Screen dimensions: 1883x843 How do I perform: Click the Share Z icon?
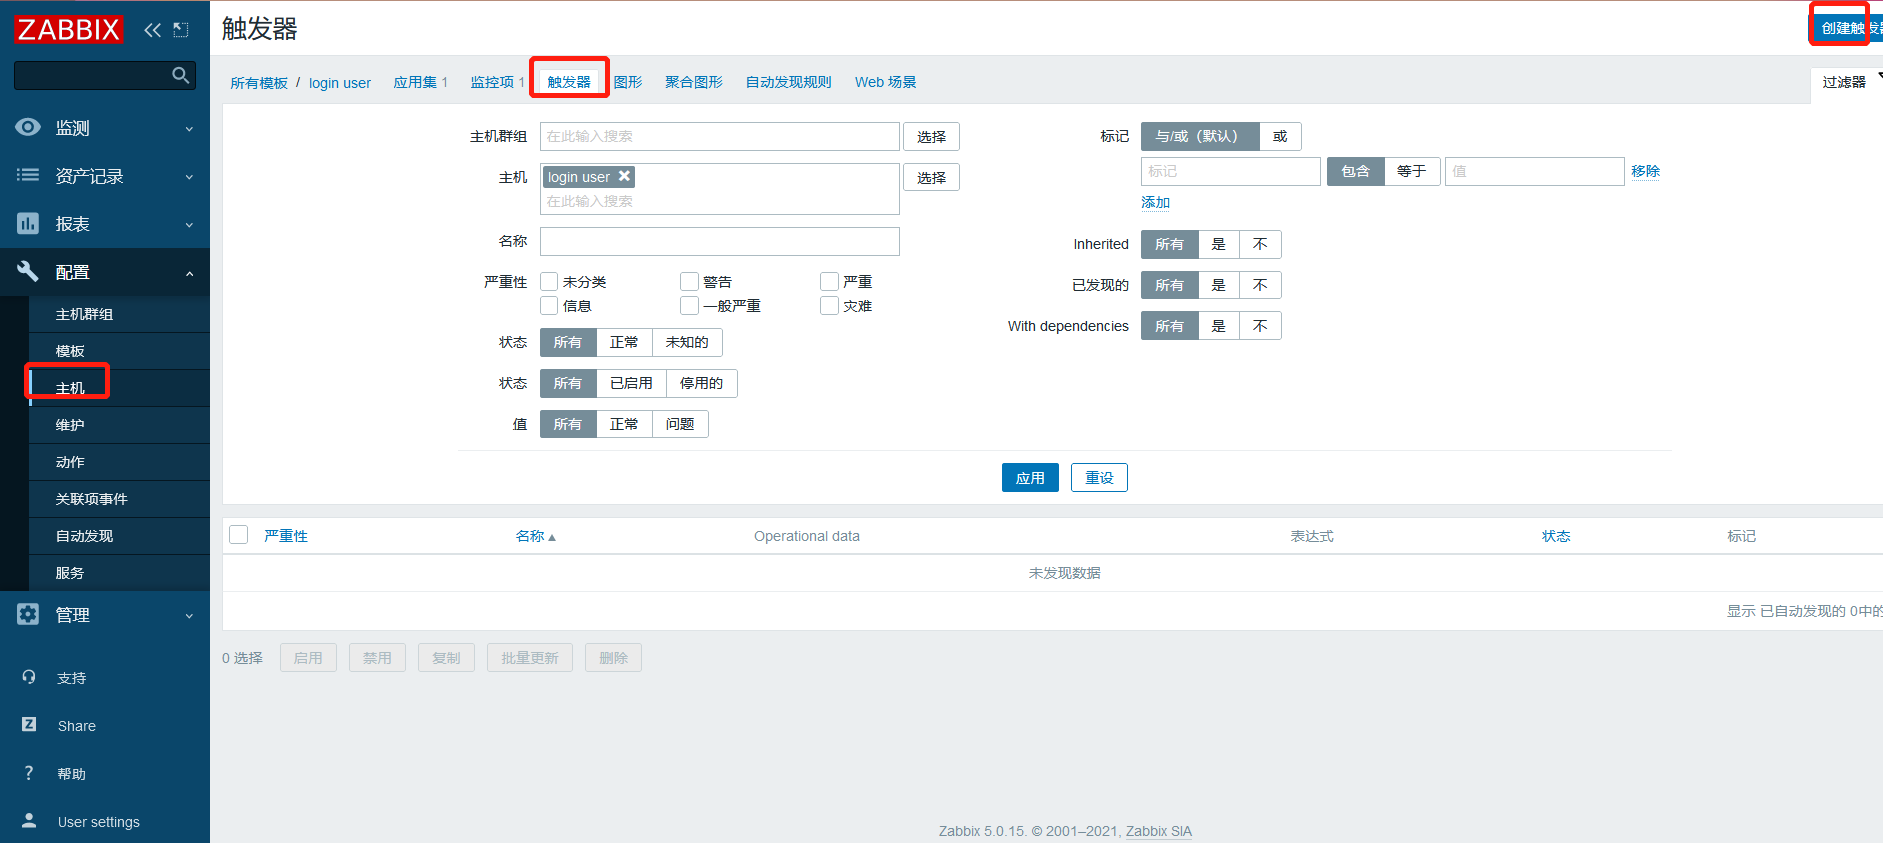(x=29, y=725)
